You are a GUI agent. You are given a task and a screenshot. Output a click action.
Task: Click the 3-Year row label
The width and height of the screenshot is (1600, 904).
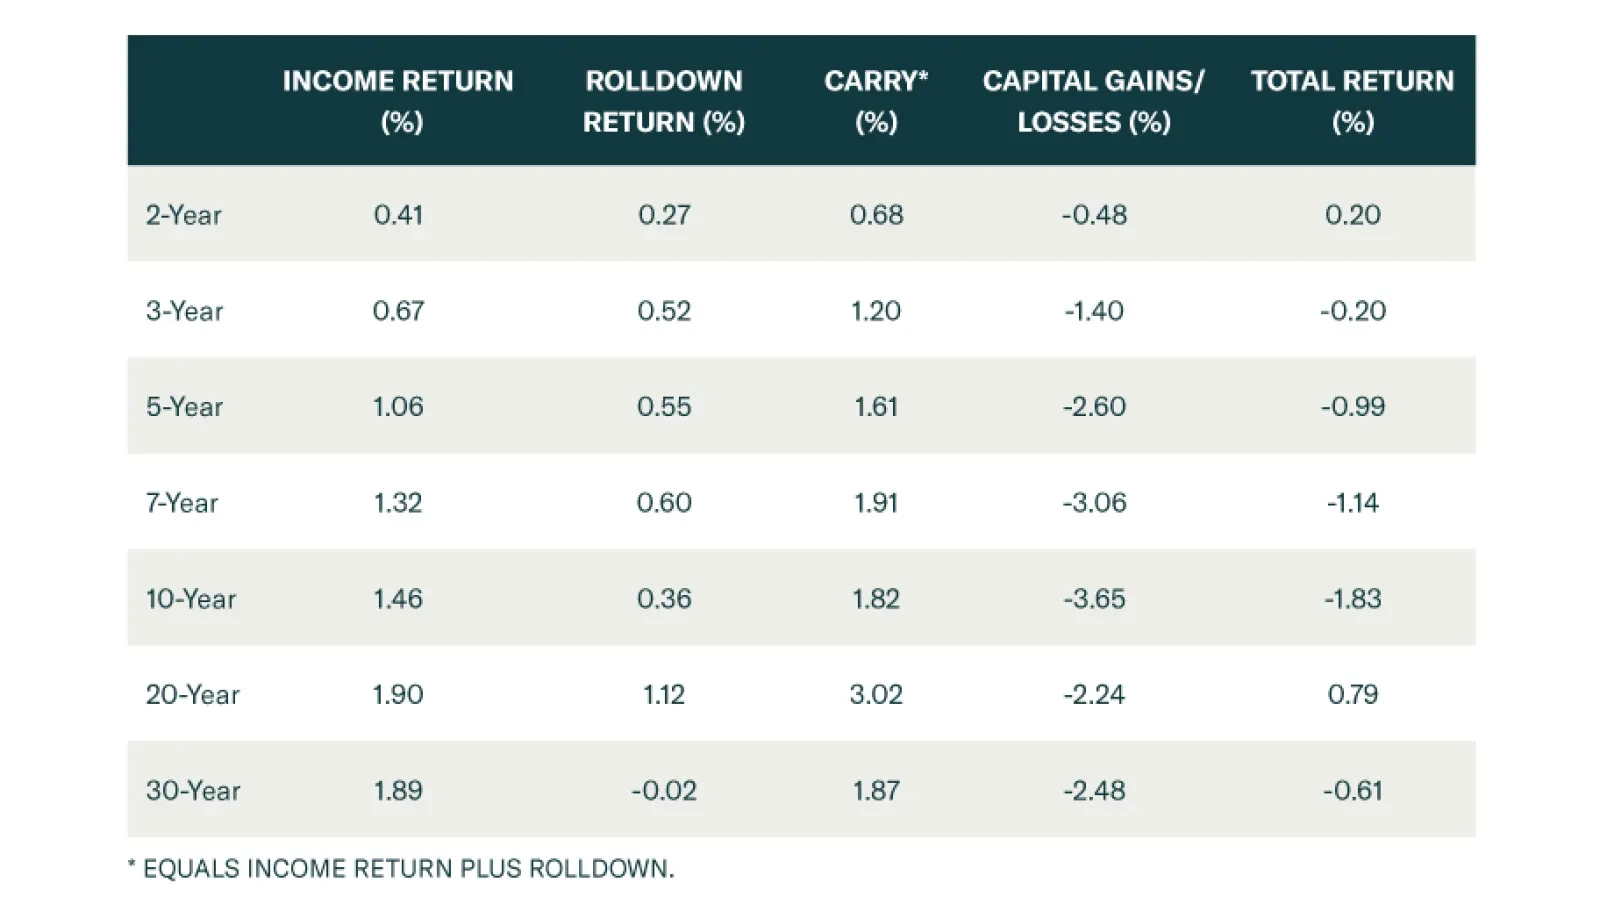click(185, 311)
